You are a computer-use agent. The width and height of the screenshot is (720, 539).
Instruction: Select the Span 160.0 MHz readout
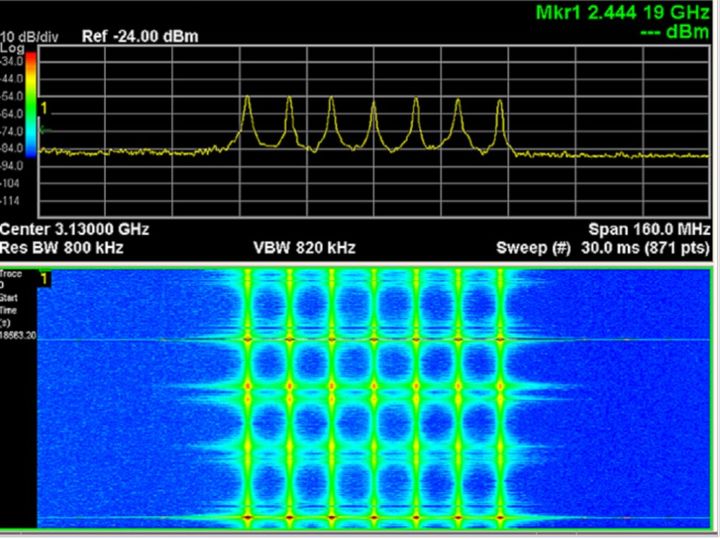coord(650,229)
